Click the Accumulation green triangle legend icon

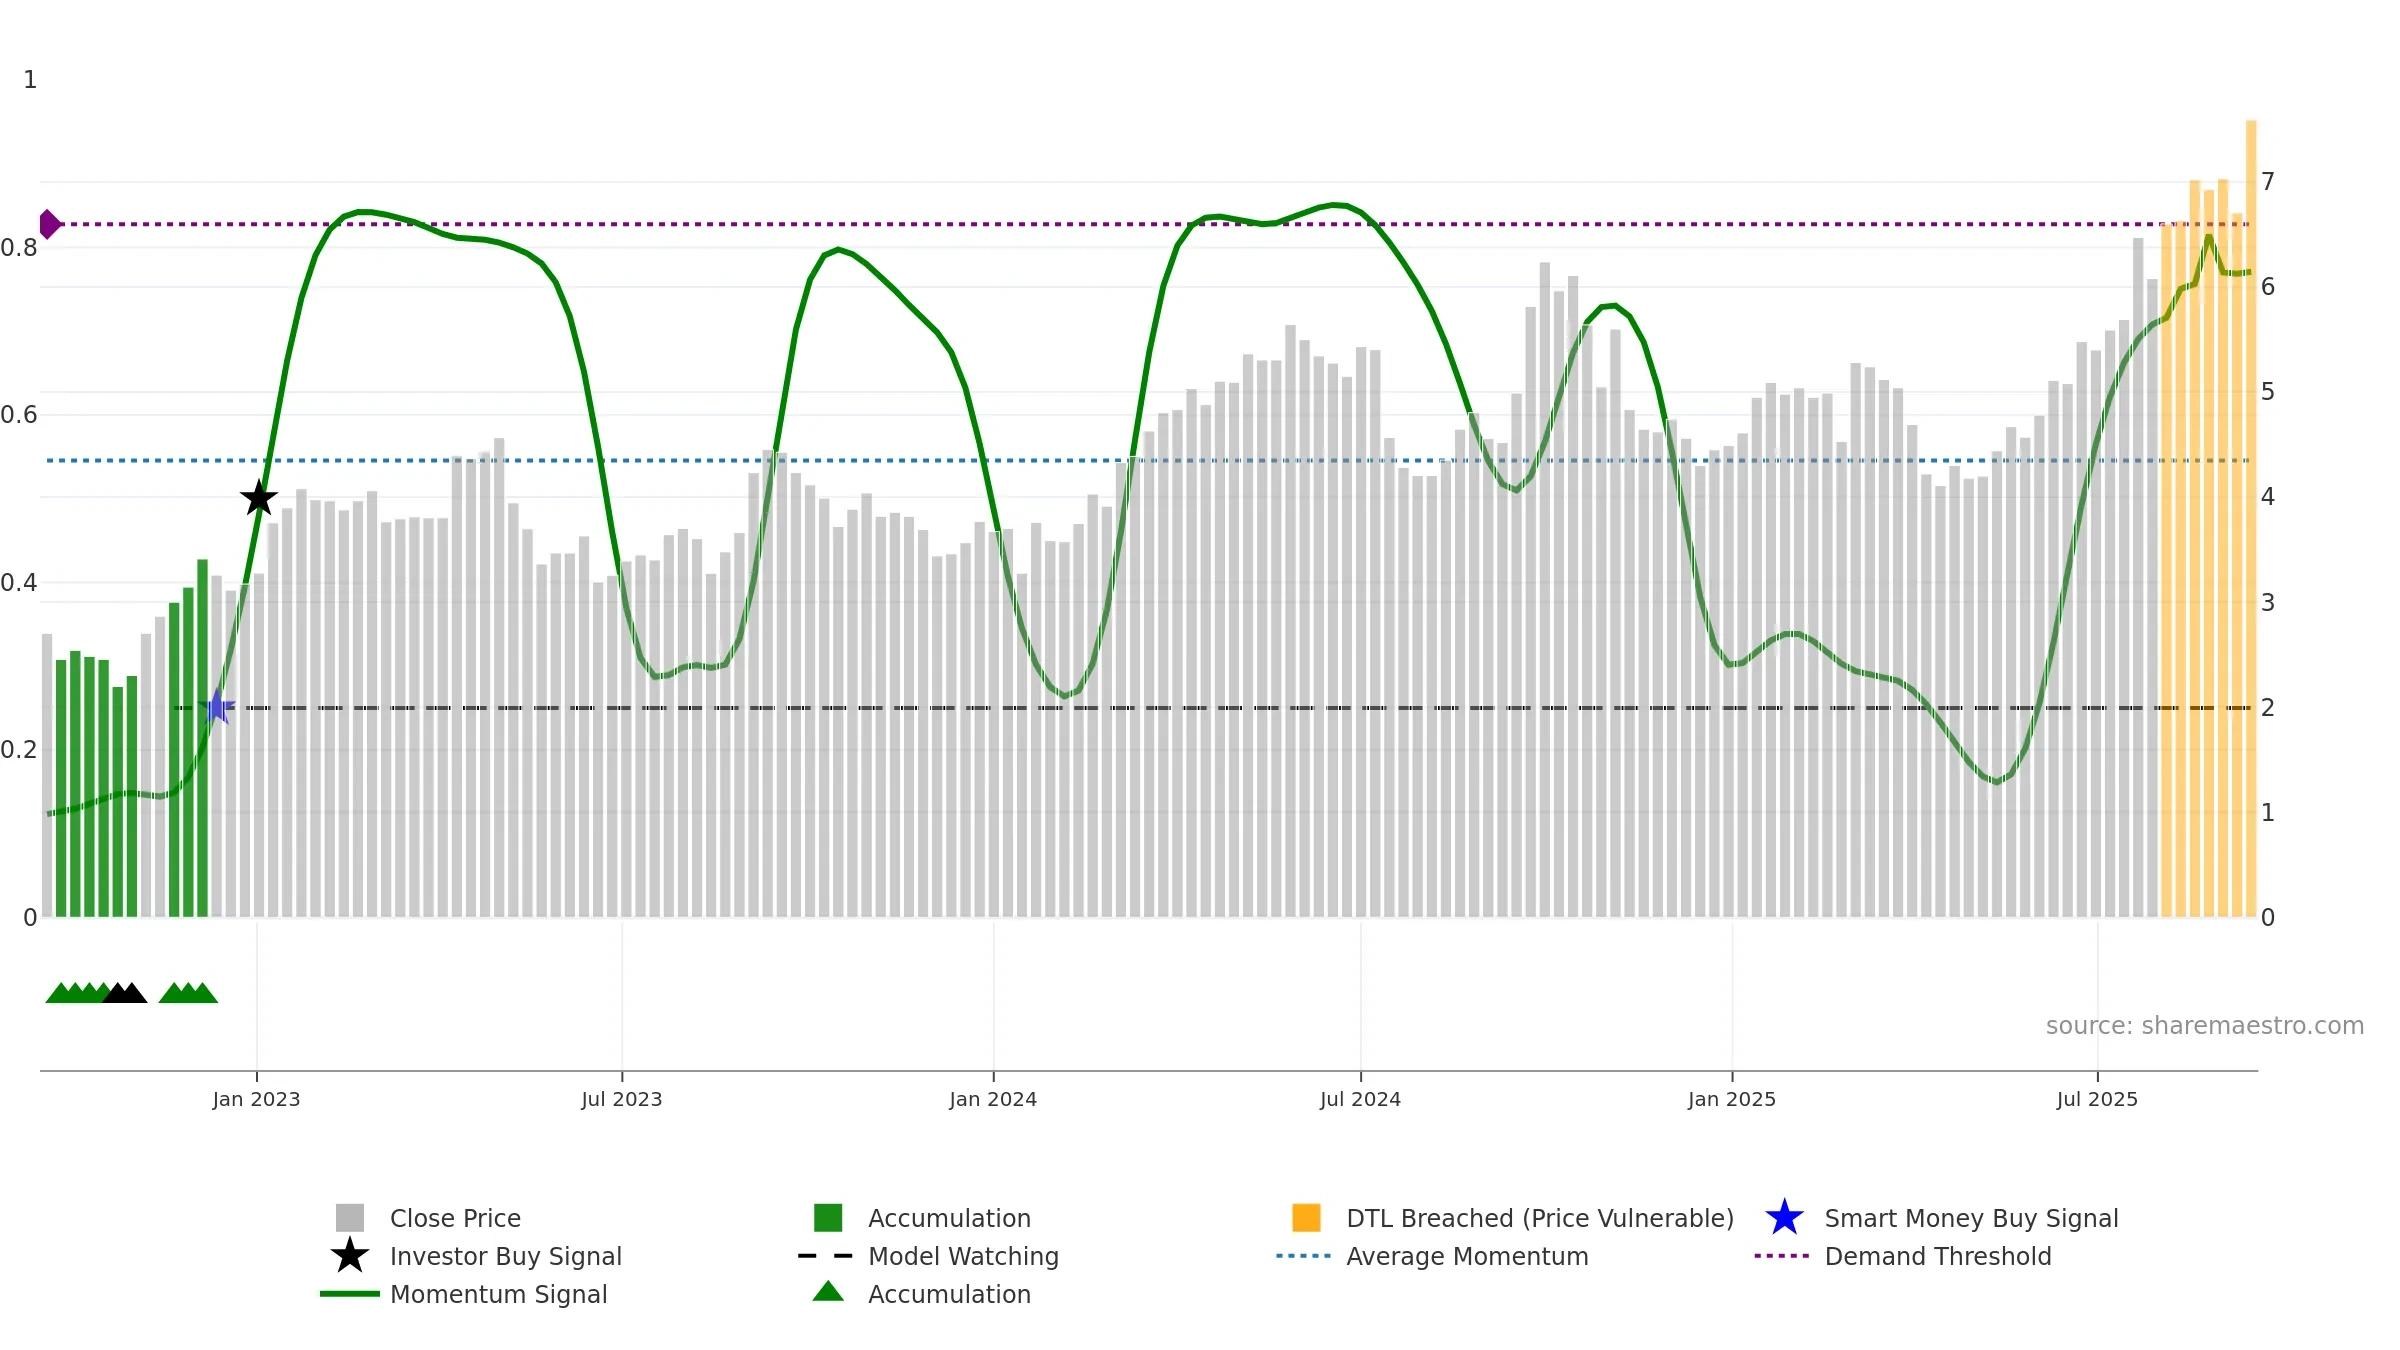[828, 1292]
